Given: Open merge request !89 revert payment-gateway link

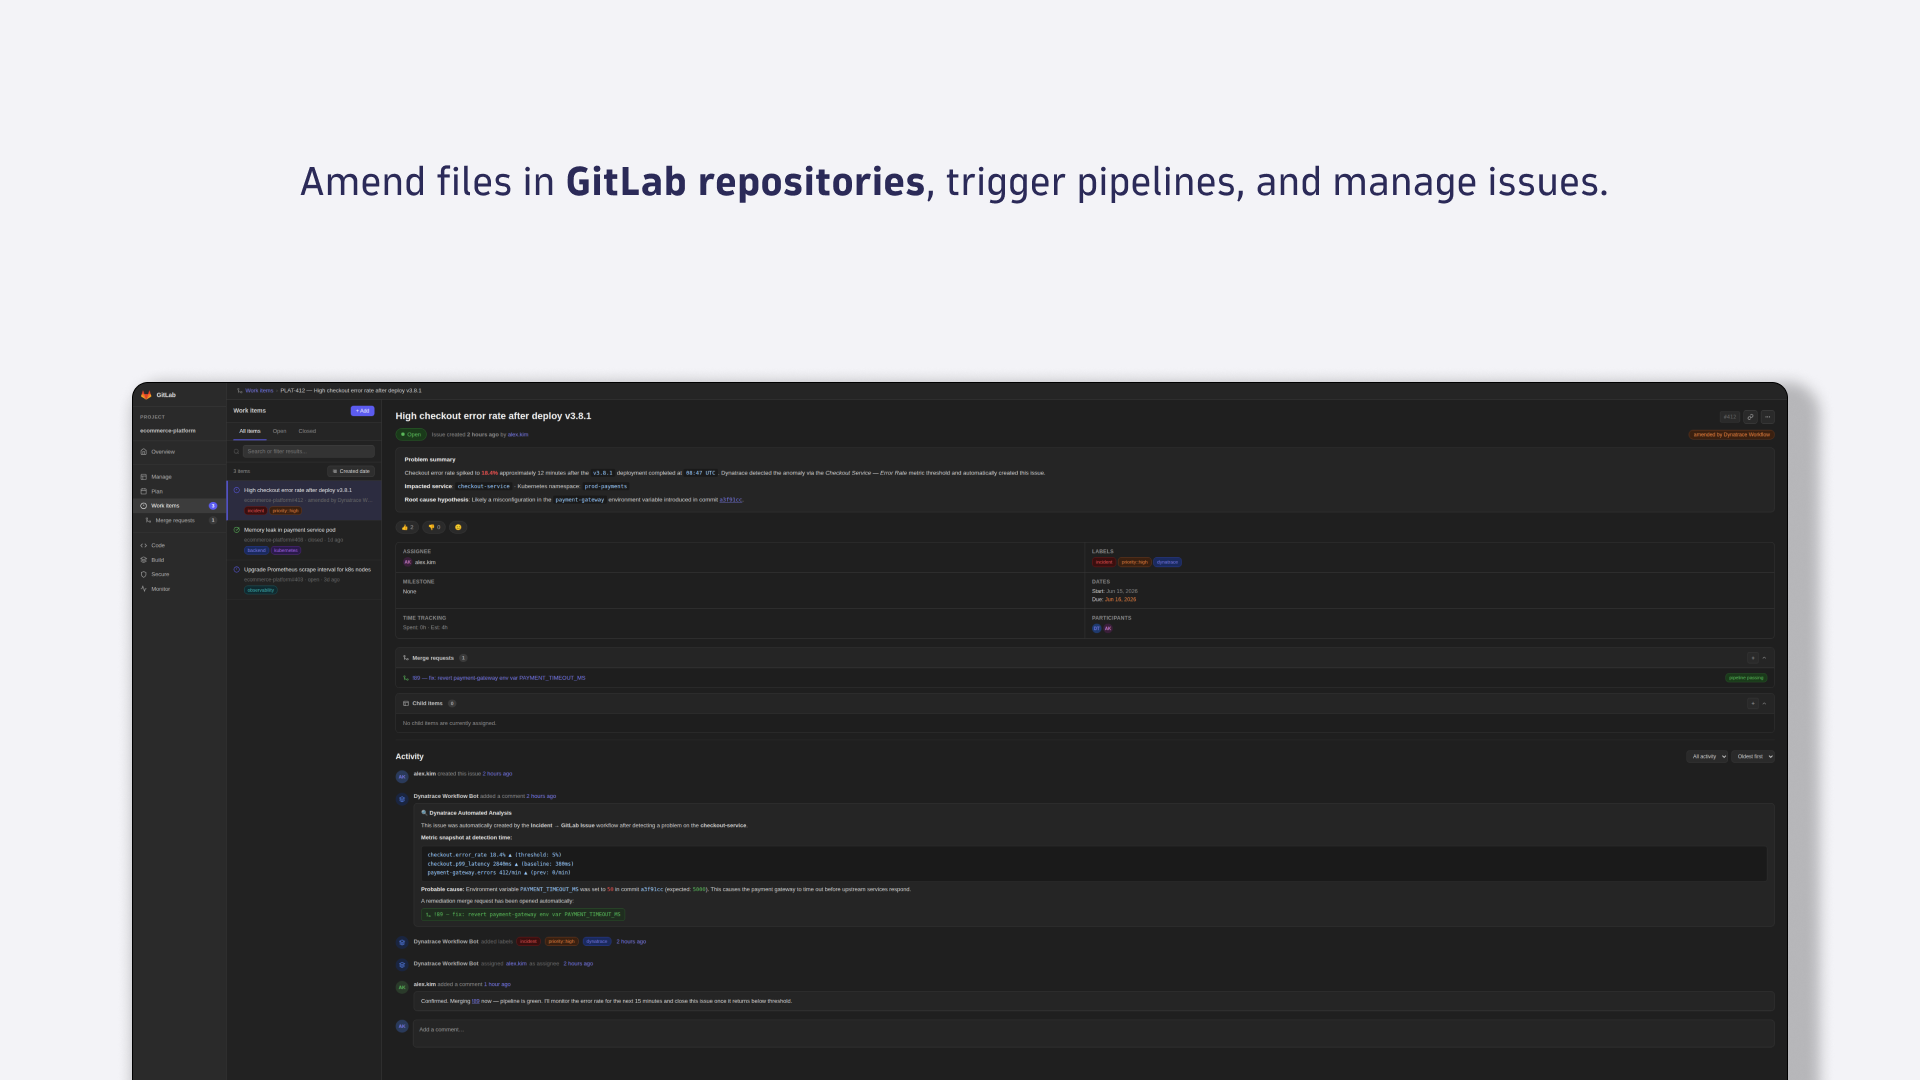Looking at the screenshot, I should (499, 678).
